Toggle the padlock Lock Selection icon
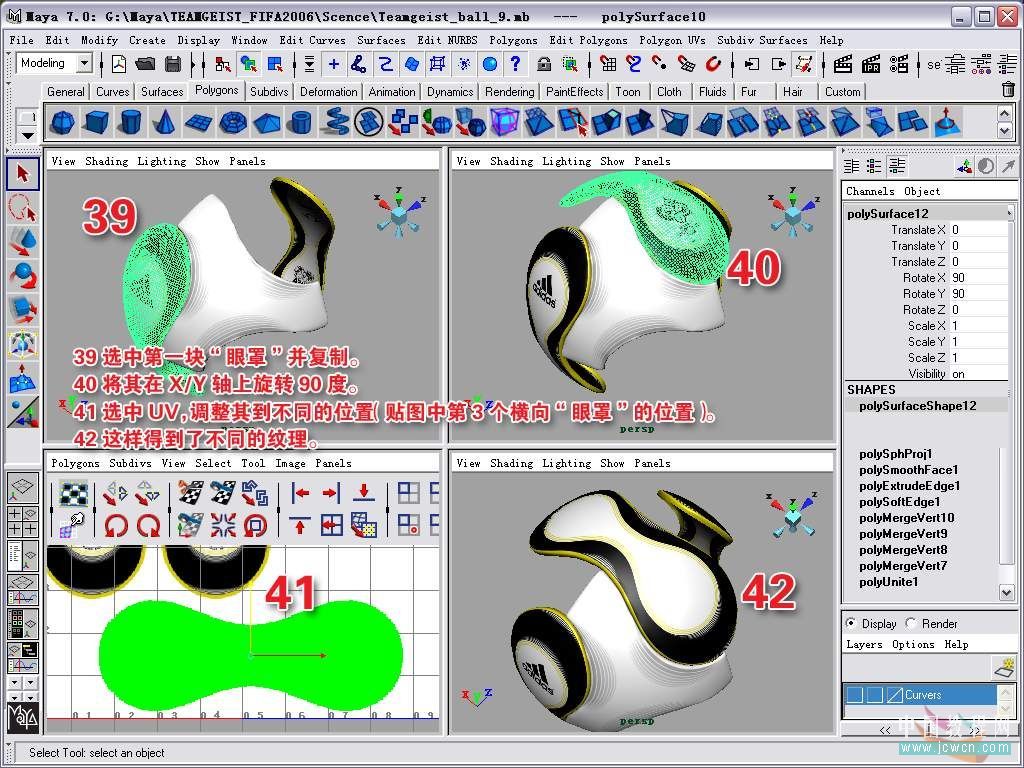Viewport: 1024px width, 768px height. (x=543, y=64)
